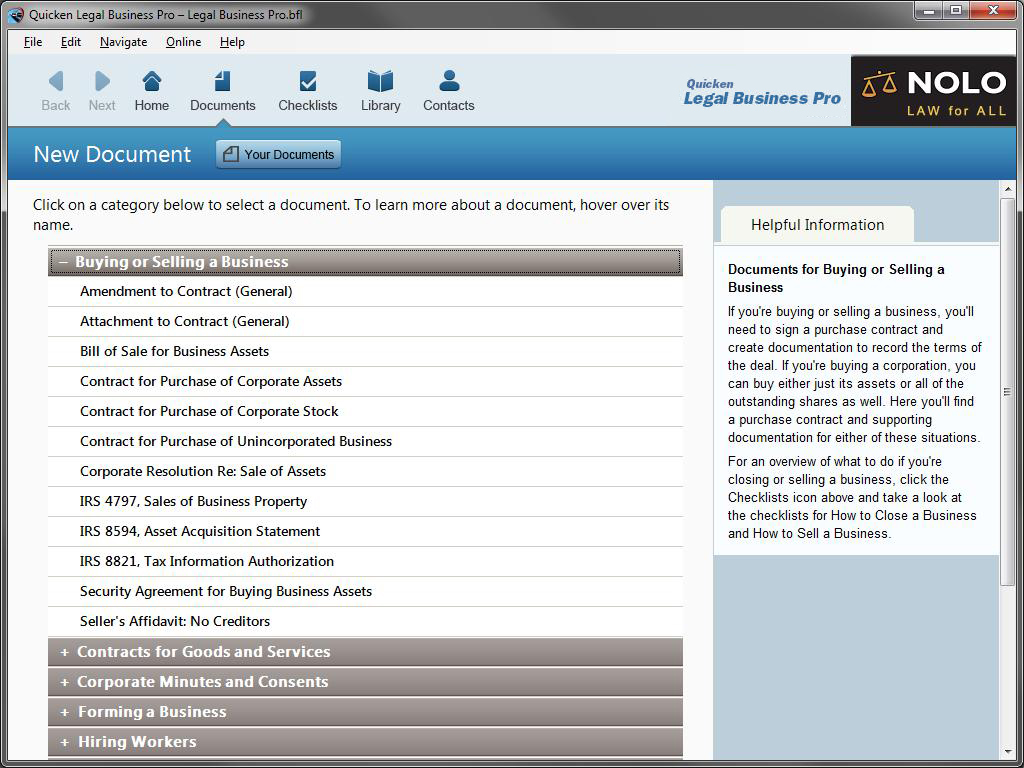Expand the Contracts for Goods and Services category
This screenshot has height=768, width=1024.
[x=365, y=651]
